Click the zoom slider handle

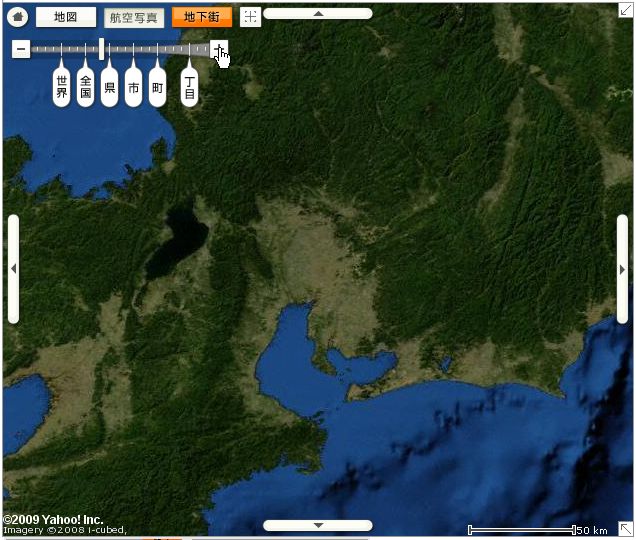point(101,48)
